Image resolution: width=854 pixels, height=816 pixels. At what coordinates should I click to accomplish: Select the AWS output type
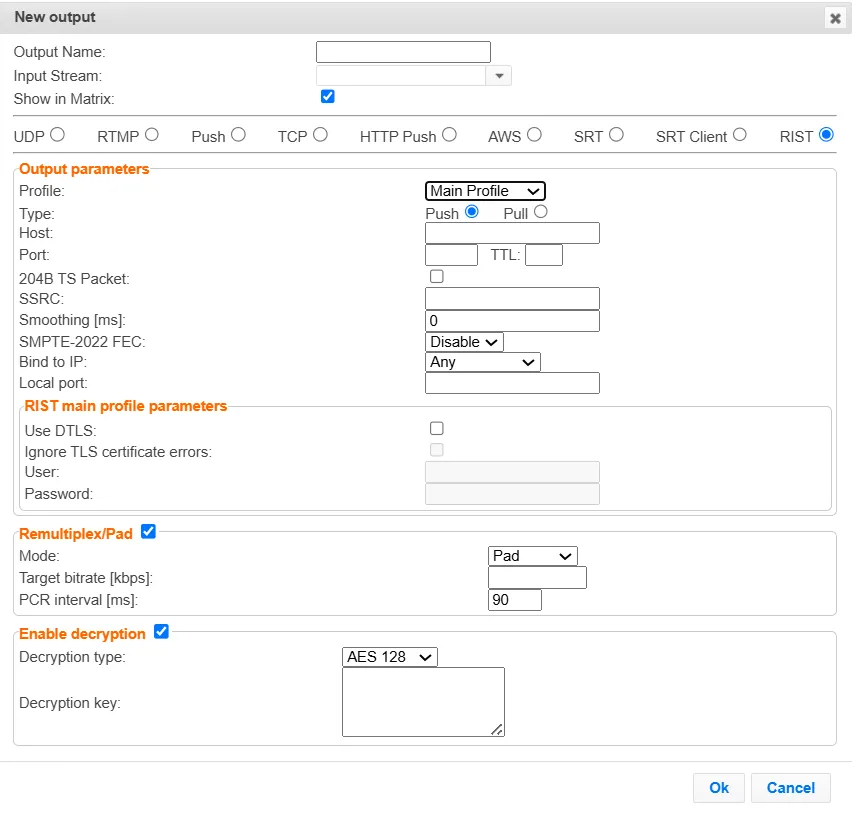click(534, 135)
